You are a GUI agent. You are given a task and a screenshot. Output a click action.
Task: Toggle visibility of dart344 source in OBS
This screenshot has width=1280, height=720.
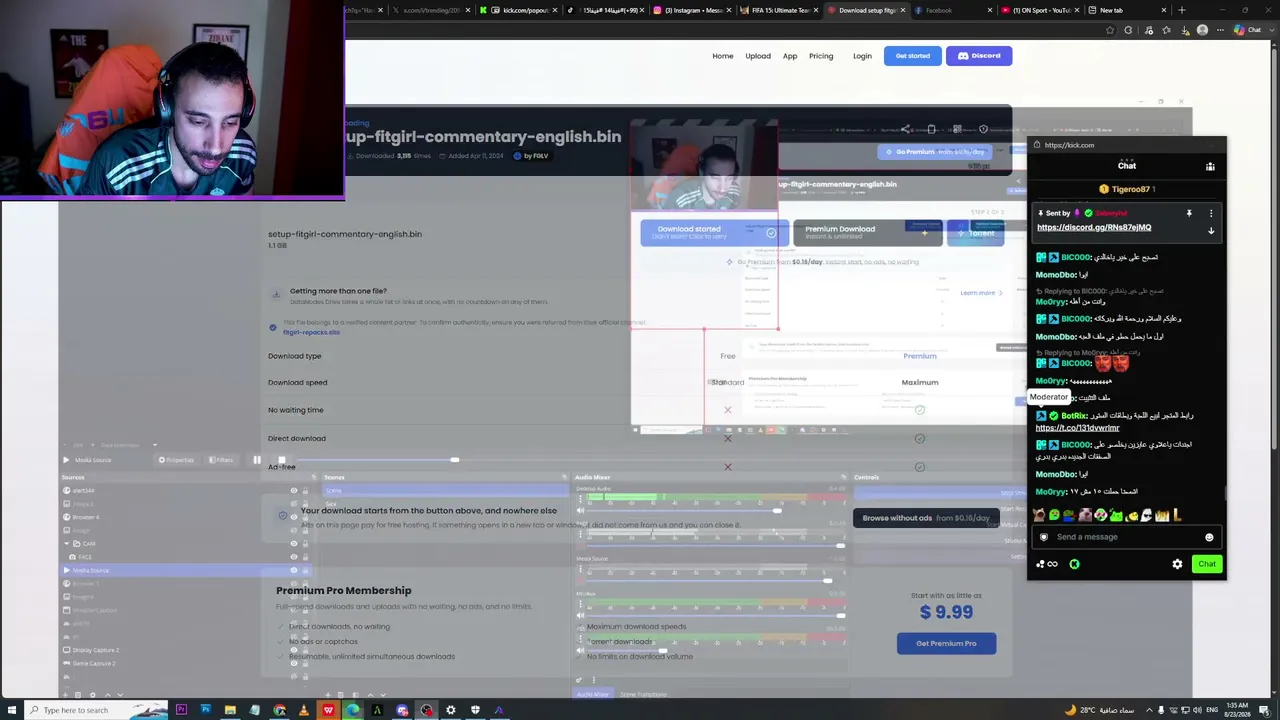(294, 491)
